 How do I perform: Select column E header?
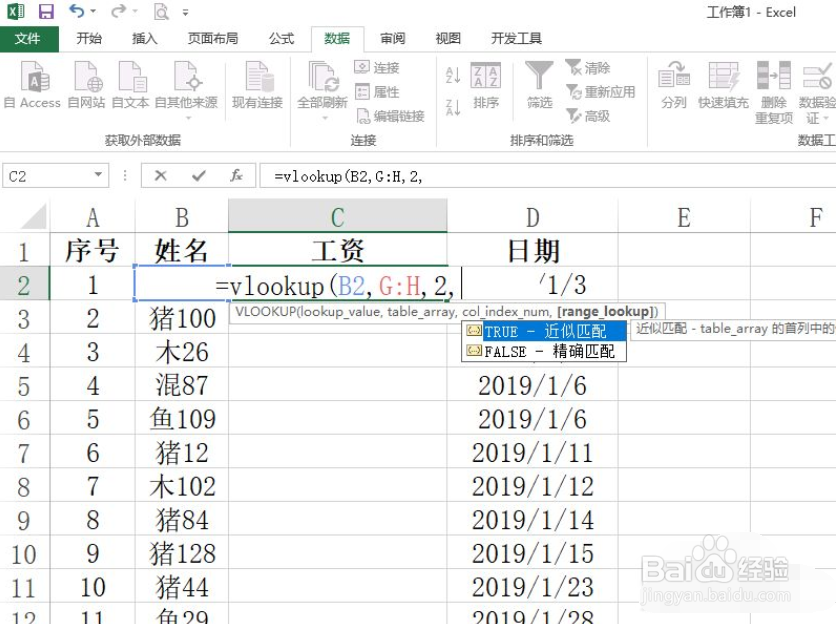[684, 217]
